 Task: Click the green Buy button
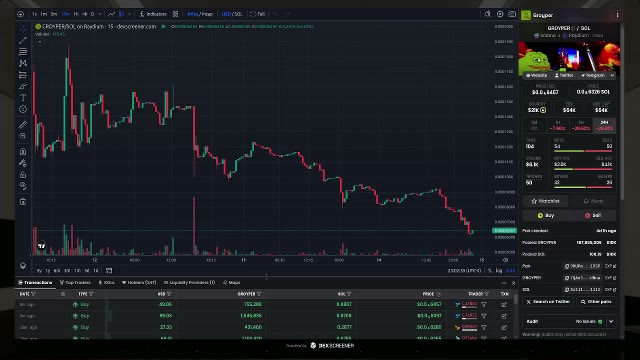click(546, 215)
